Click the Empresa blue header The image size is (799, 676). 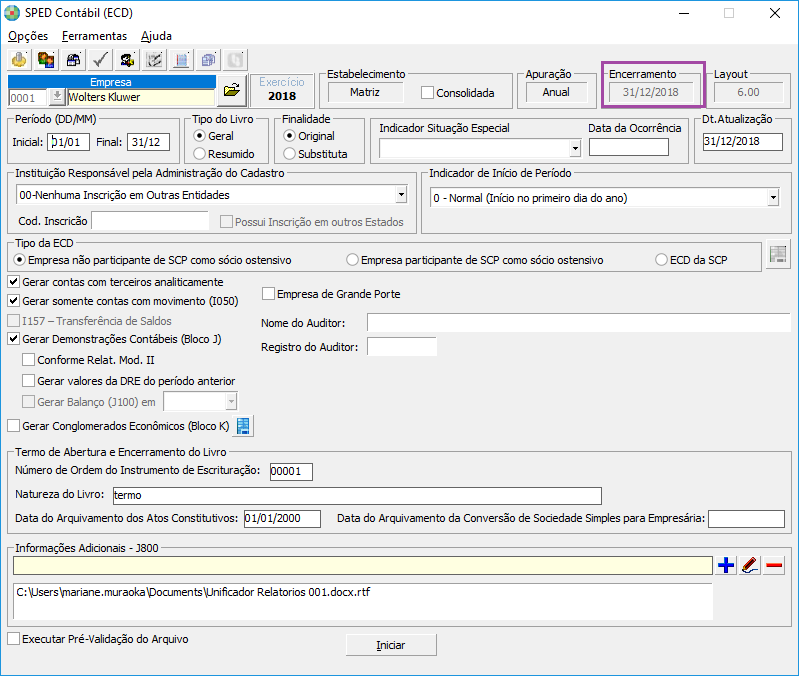(112, 82)
